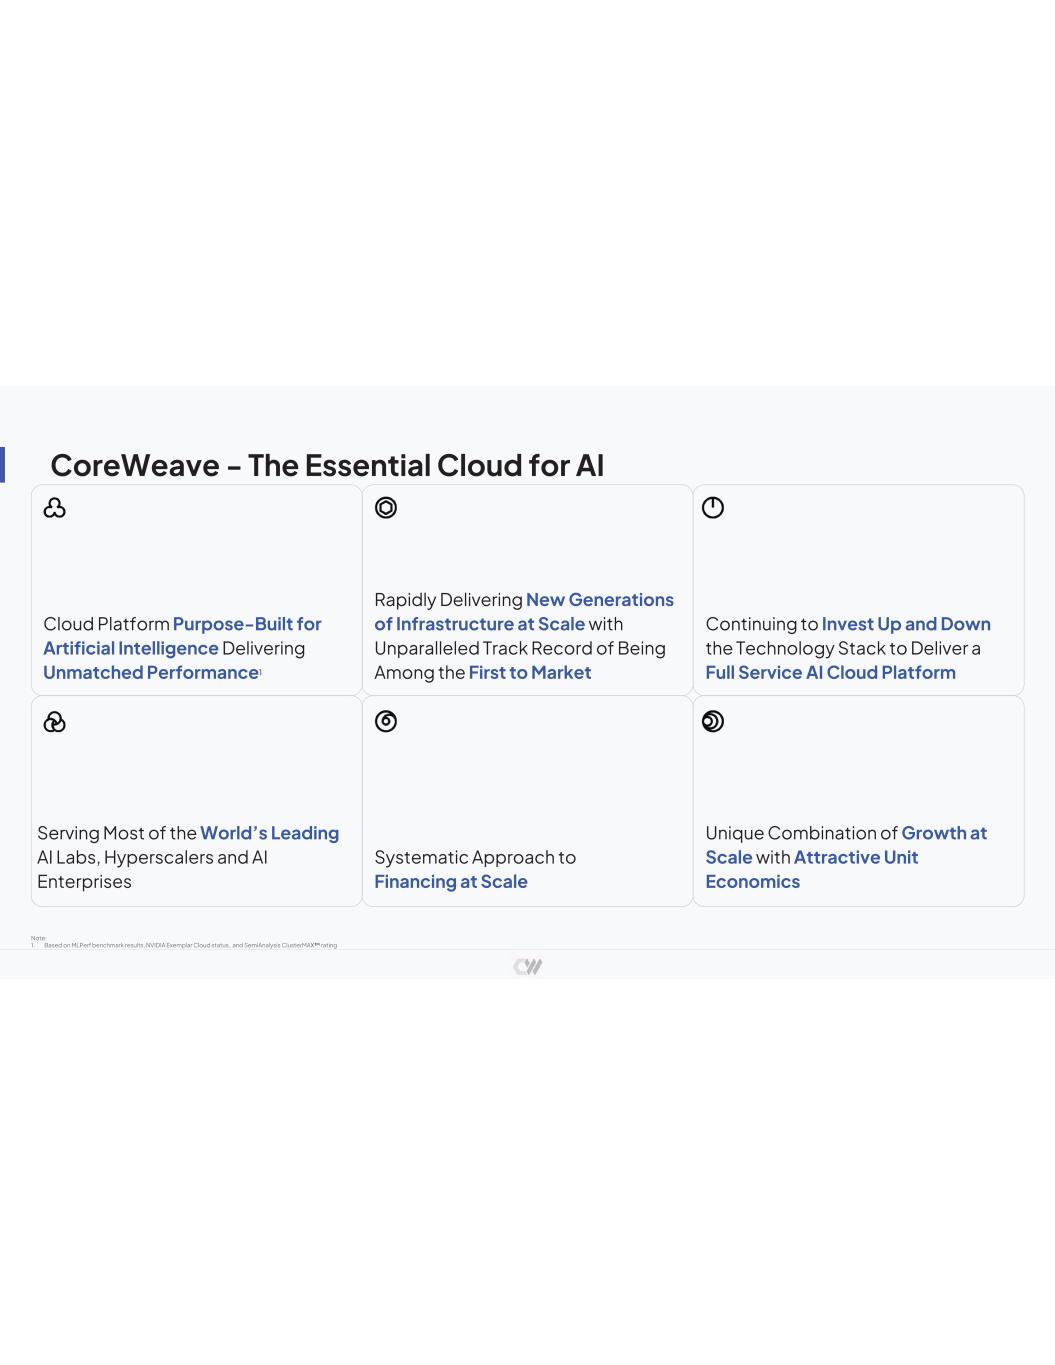Click 'Financing at Scale' highlighted text
The width and height of the screenshot is (1055, 1365).
pos(451,881)
